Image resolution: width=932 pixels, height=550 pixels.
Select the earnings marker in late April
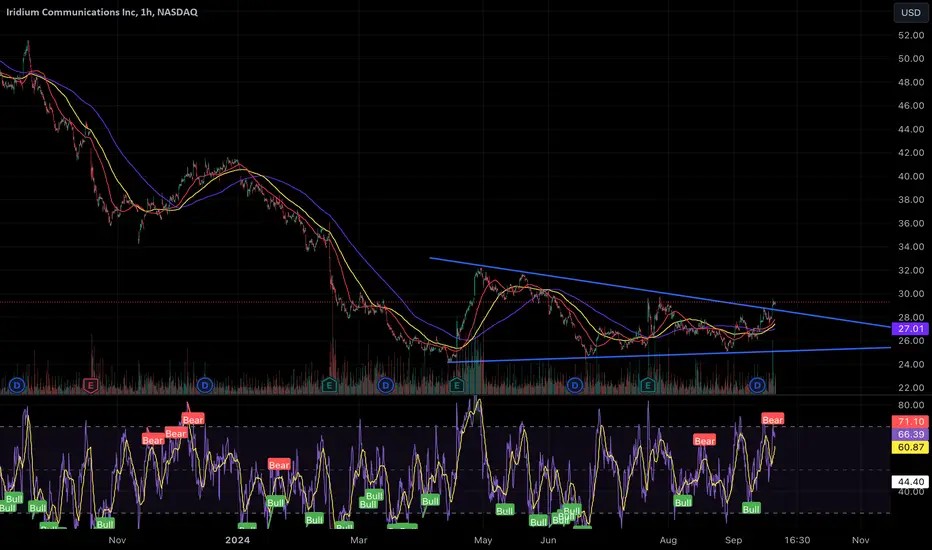(x=456, y=385)
